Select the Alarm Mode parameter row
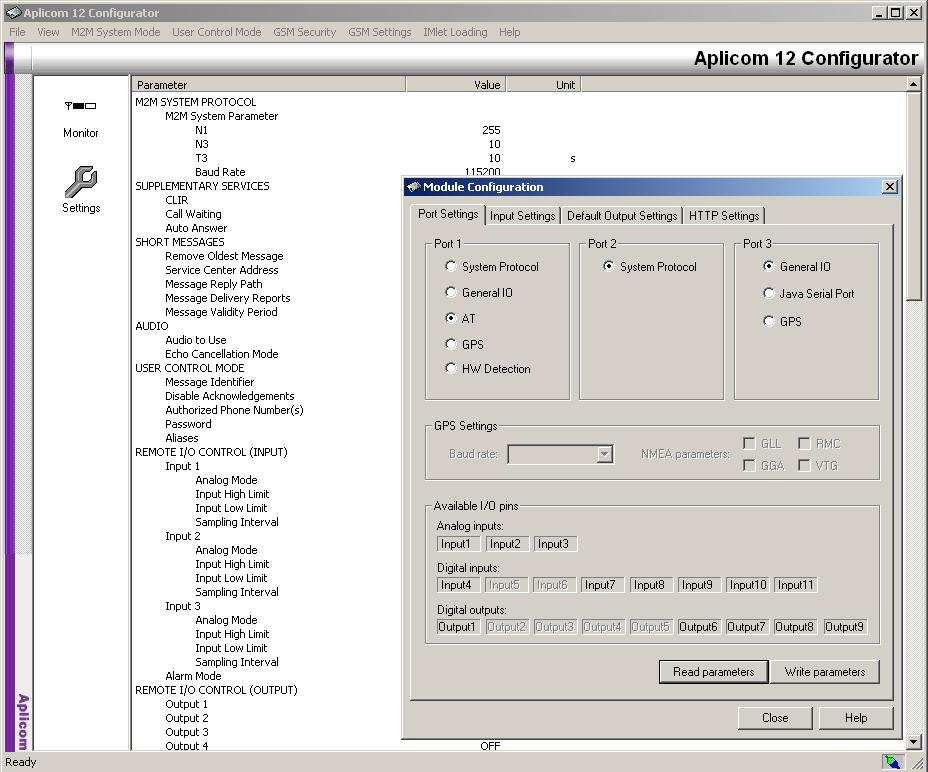This screenshot has height=772, width=928. click(193, 676)
